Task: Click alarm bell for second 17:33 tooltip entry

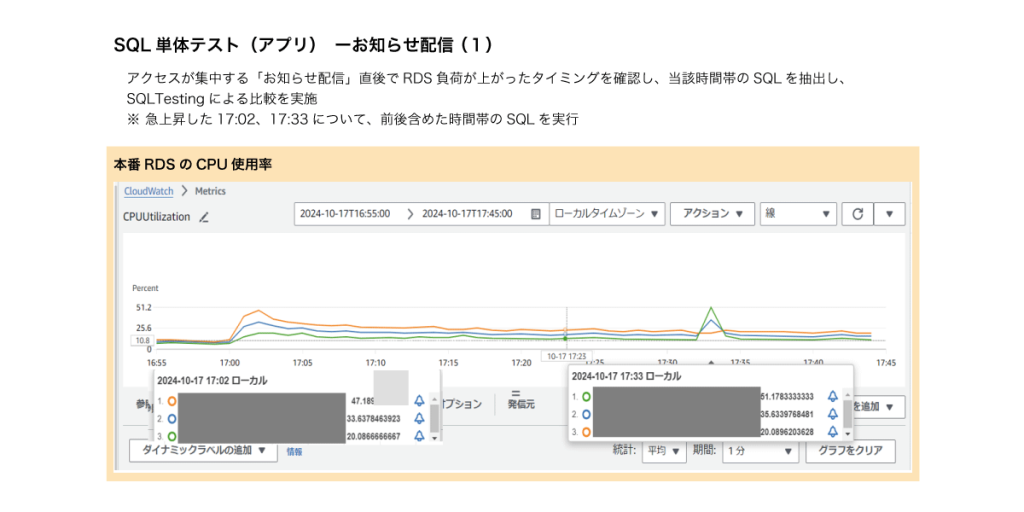Action: pyautogui.click(x=833, y=414)
